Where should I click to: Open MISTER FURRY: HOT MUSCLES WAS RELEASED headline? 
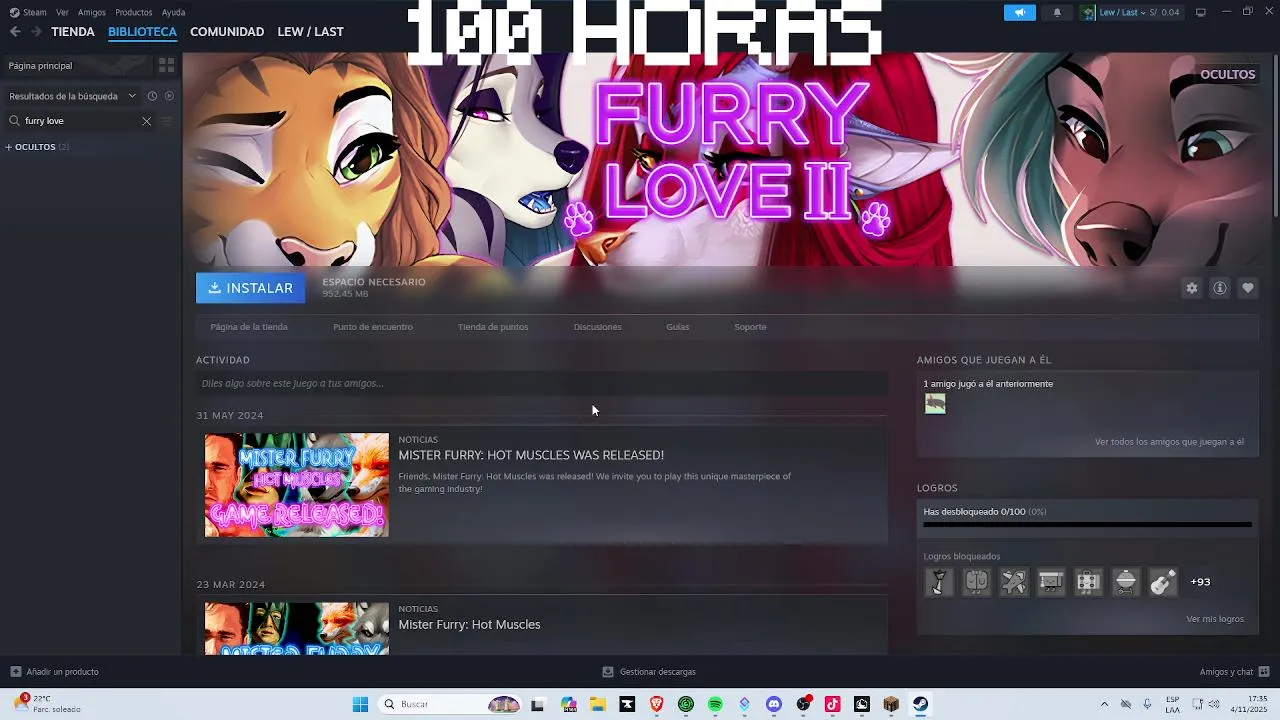click(531, 455)
